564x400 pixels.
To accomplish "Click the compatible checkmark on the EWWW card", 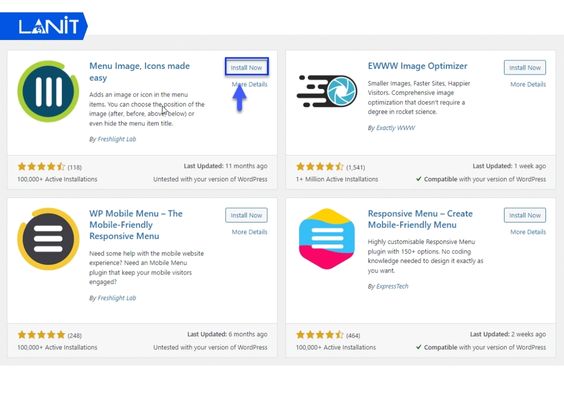I will coord(419,179).
